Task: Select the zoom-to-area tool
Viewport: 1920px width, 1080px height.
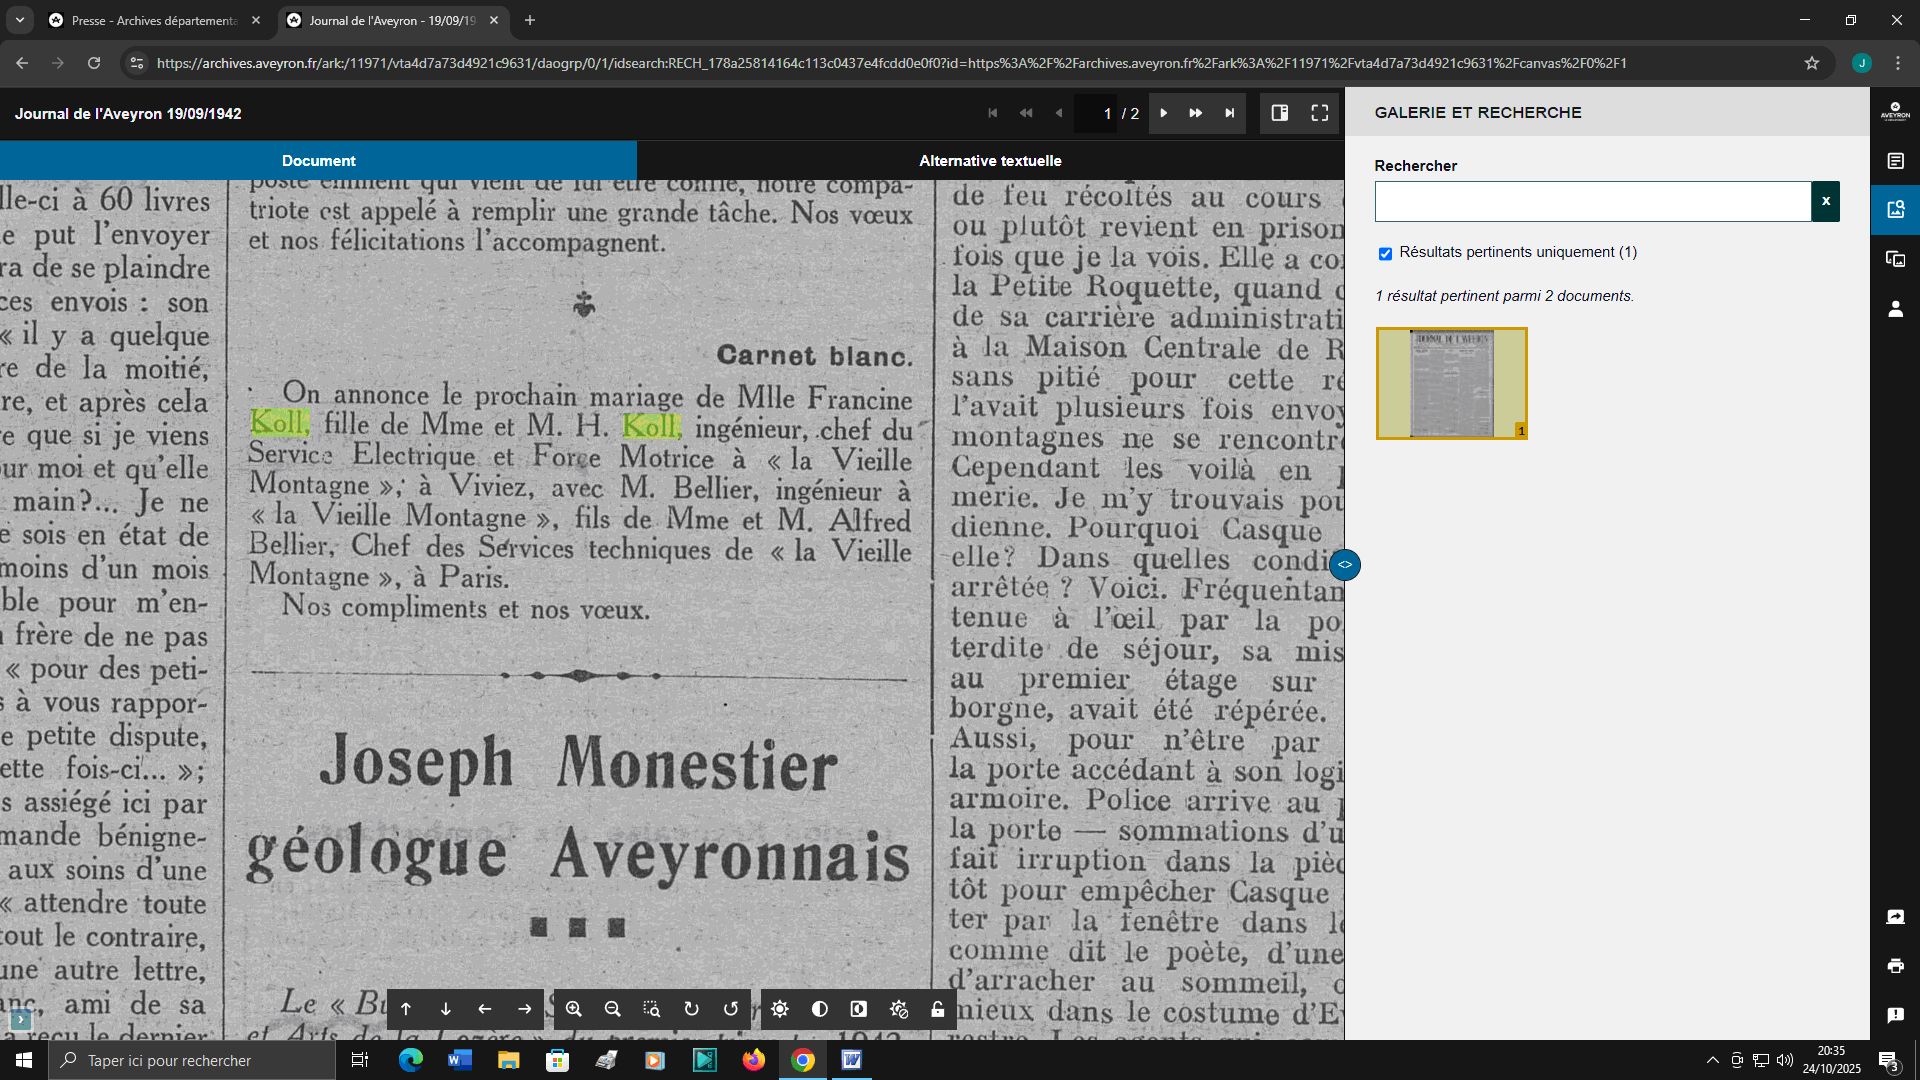Action: [652, 1009]
